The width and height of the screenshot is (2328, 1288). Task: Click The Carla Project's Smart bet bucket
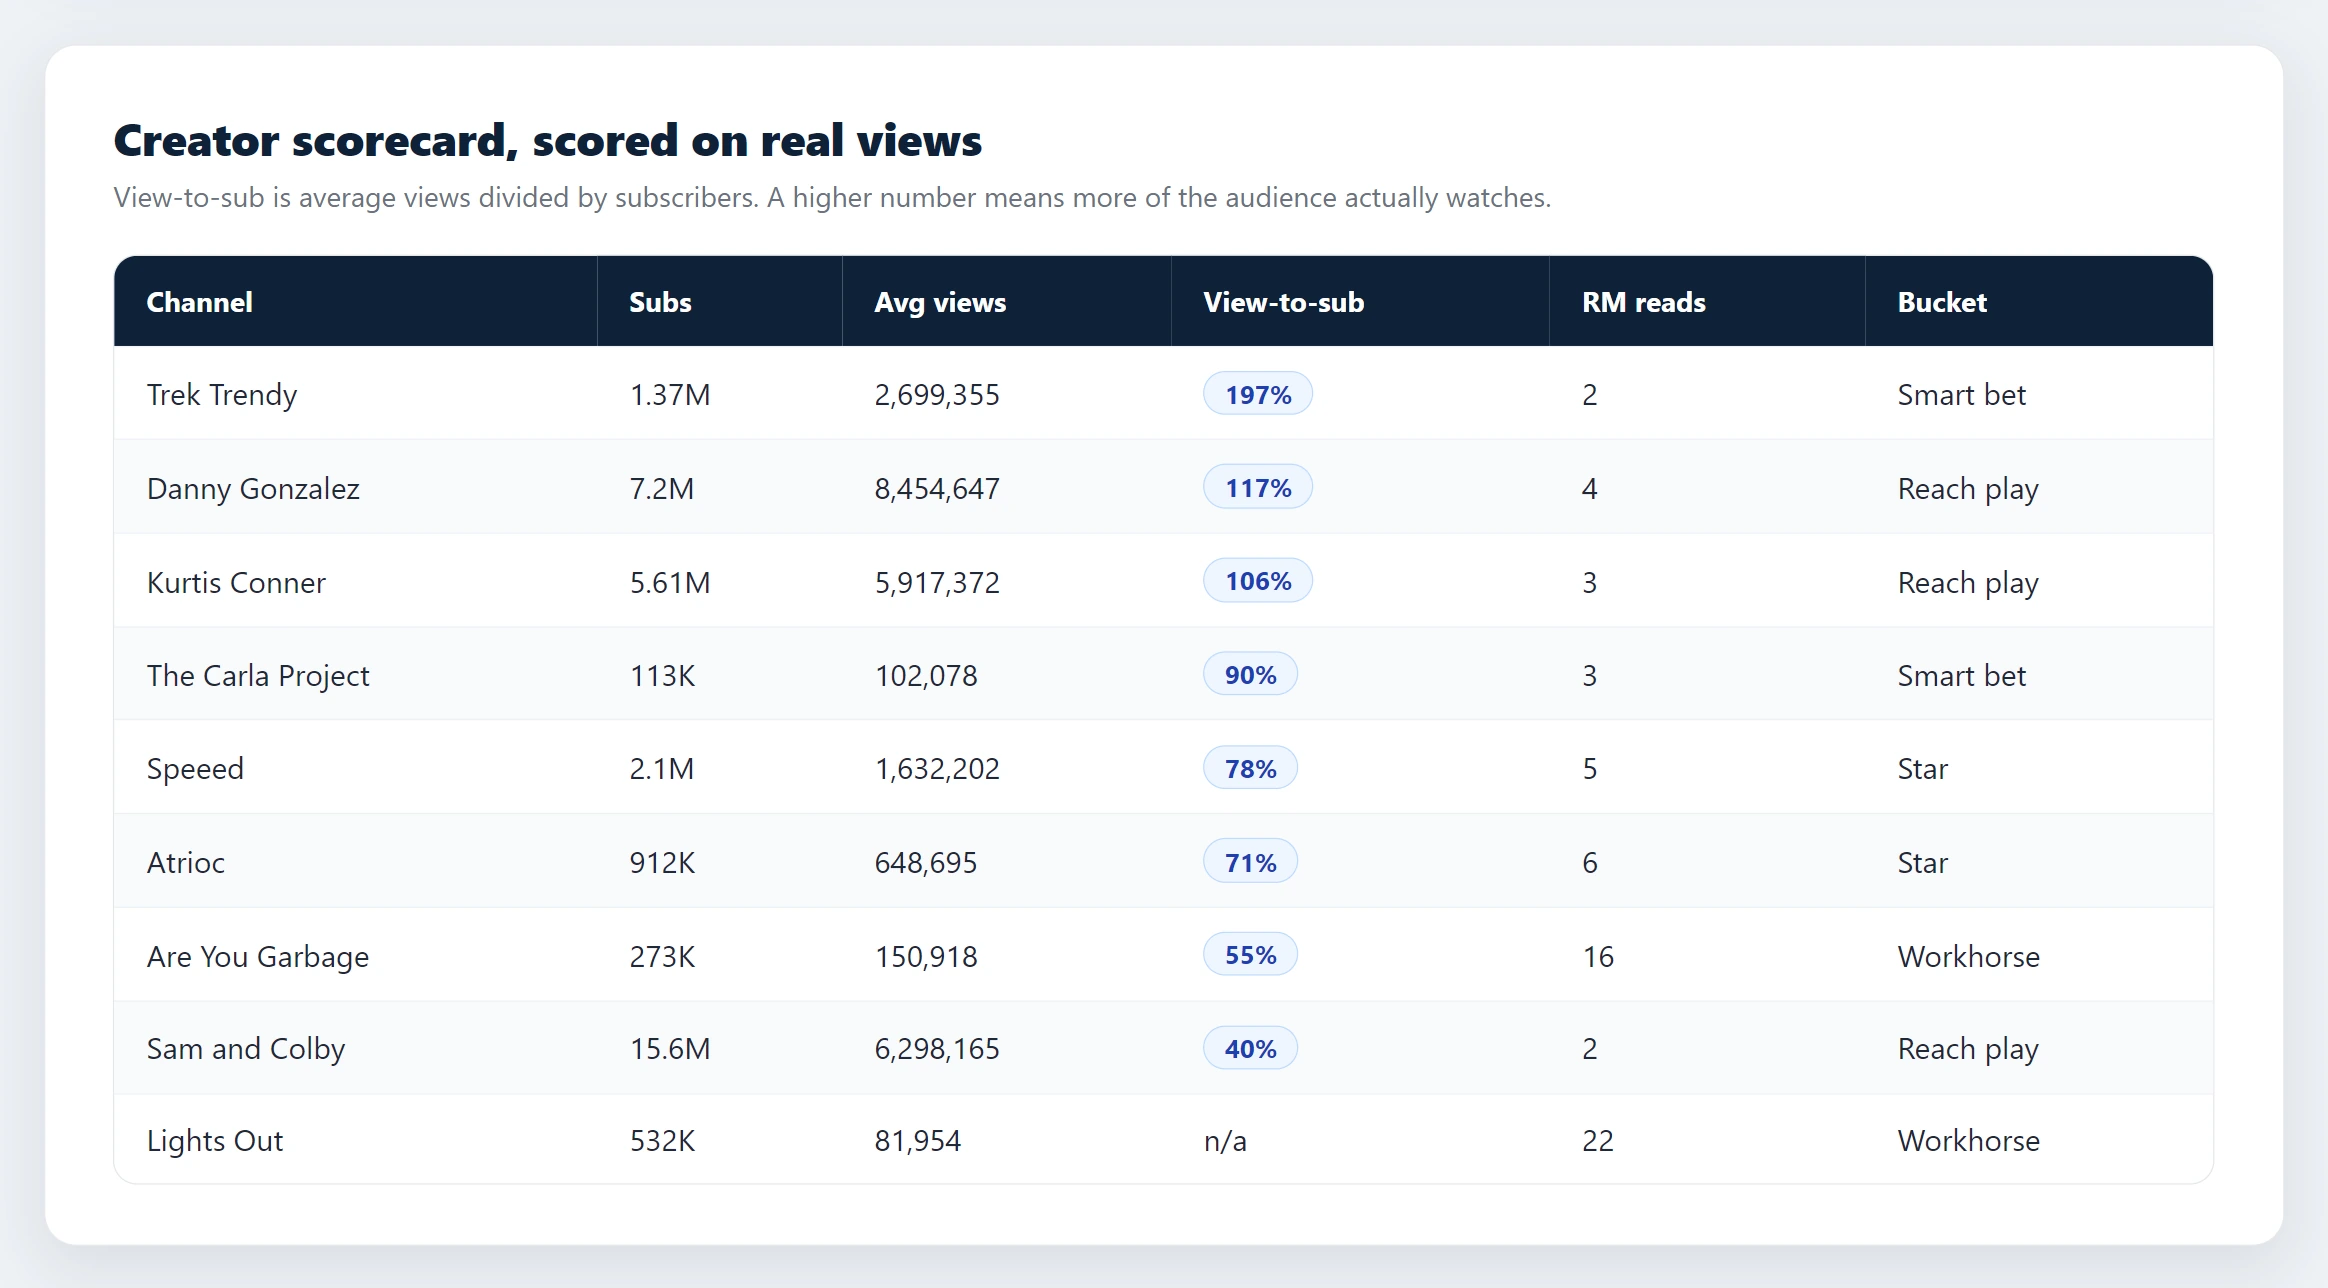[1961, 676]
